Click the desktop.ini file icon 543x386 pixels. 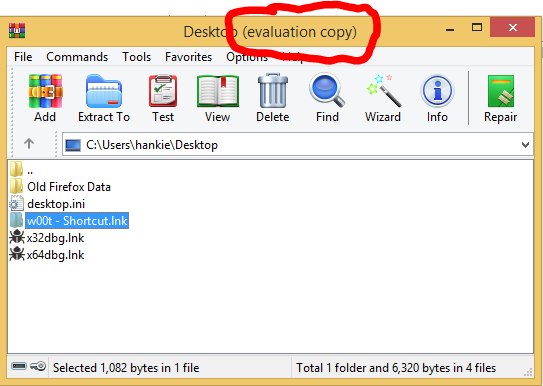tap(16, 203)
